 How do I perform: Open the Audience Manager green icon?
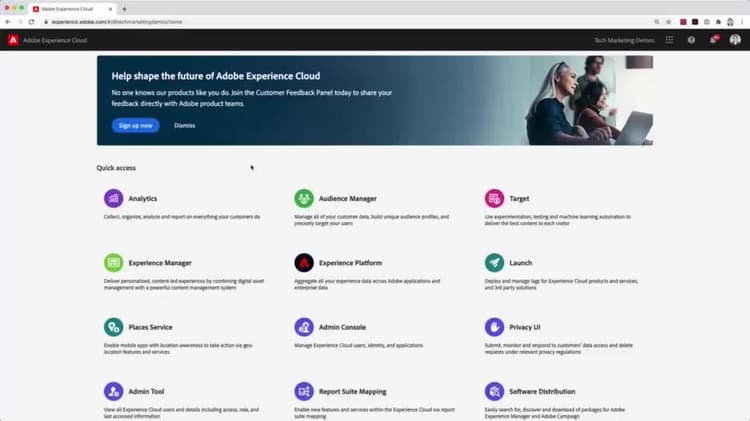(x=304, y=198)
